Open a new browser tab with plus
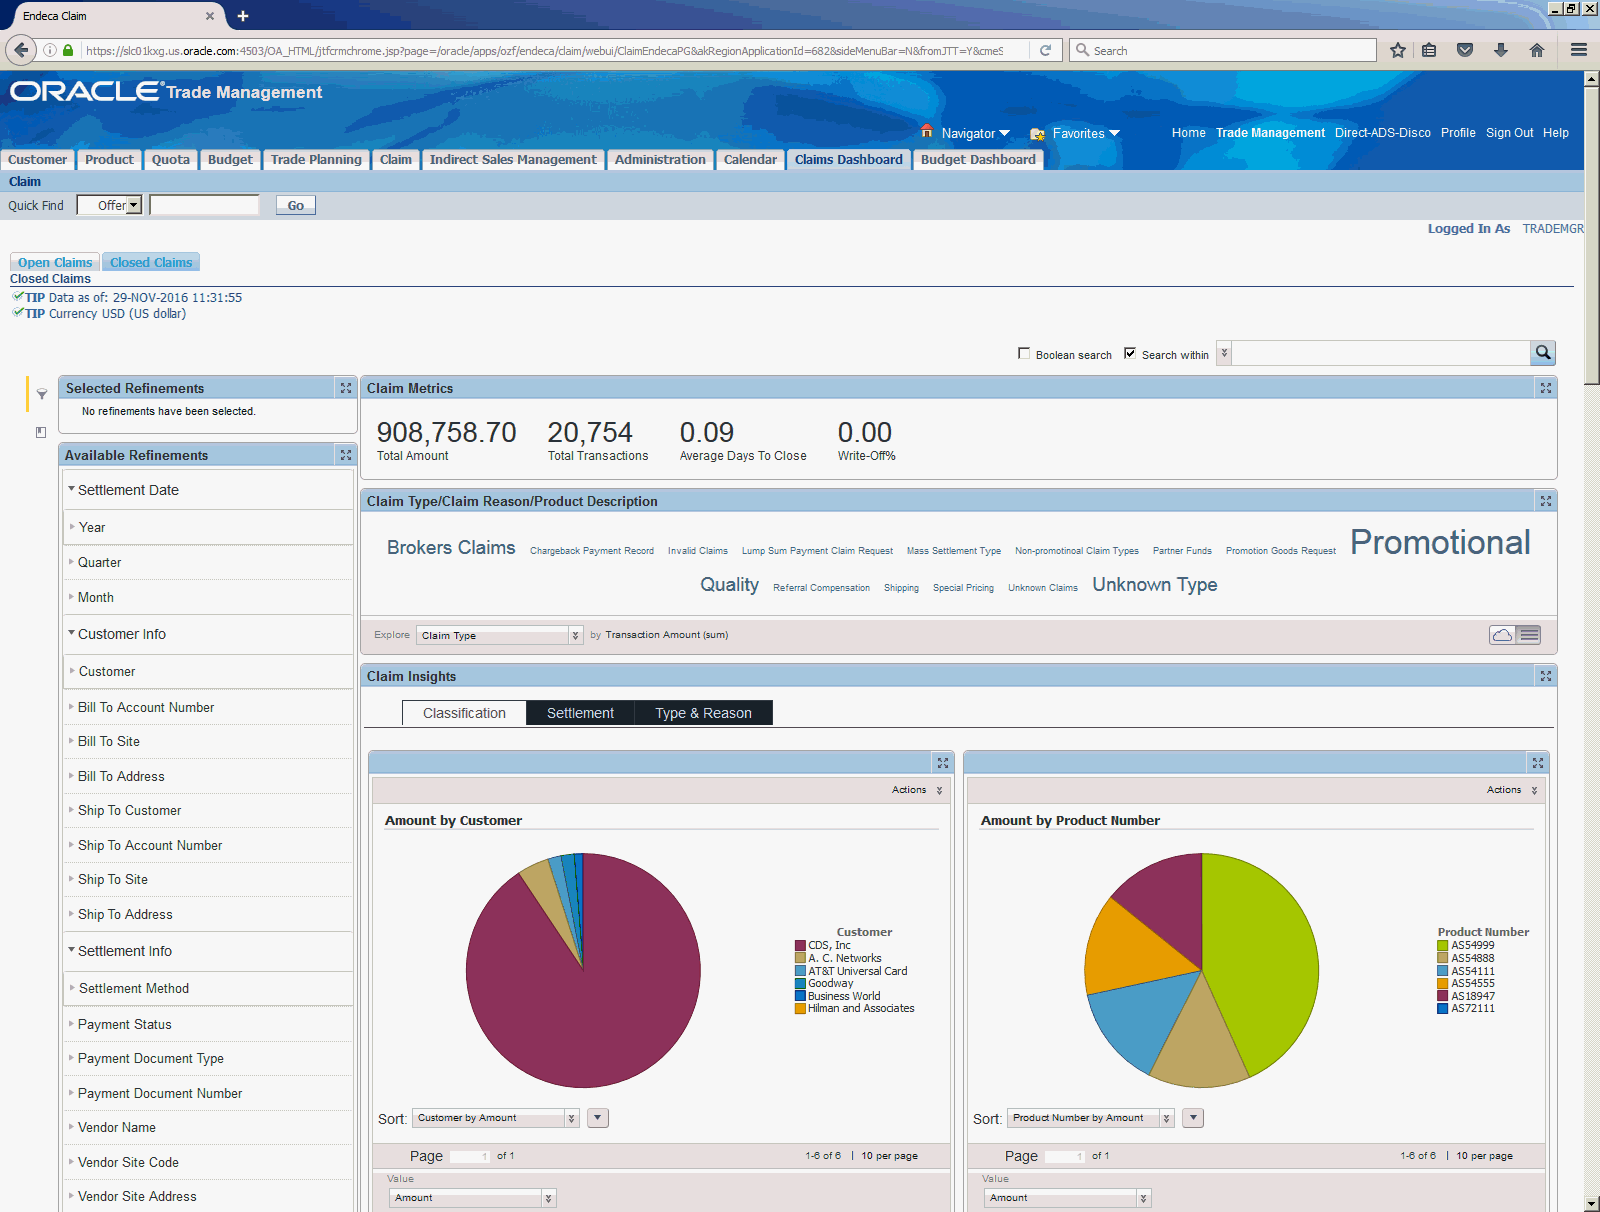This screenshot has height=1212, width=1600. pos(243,16)
